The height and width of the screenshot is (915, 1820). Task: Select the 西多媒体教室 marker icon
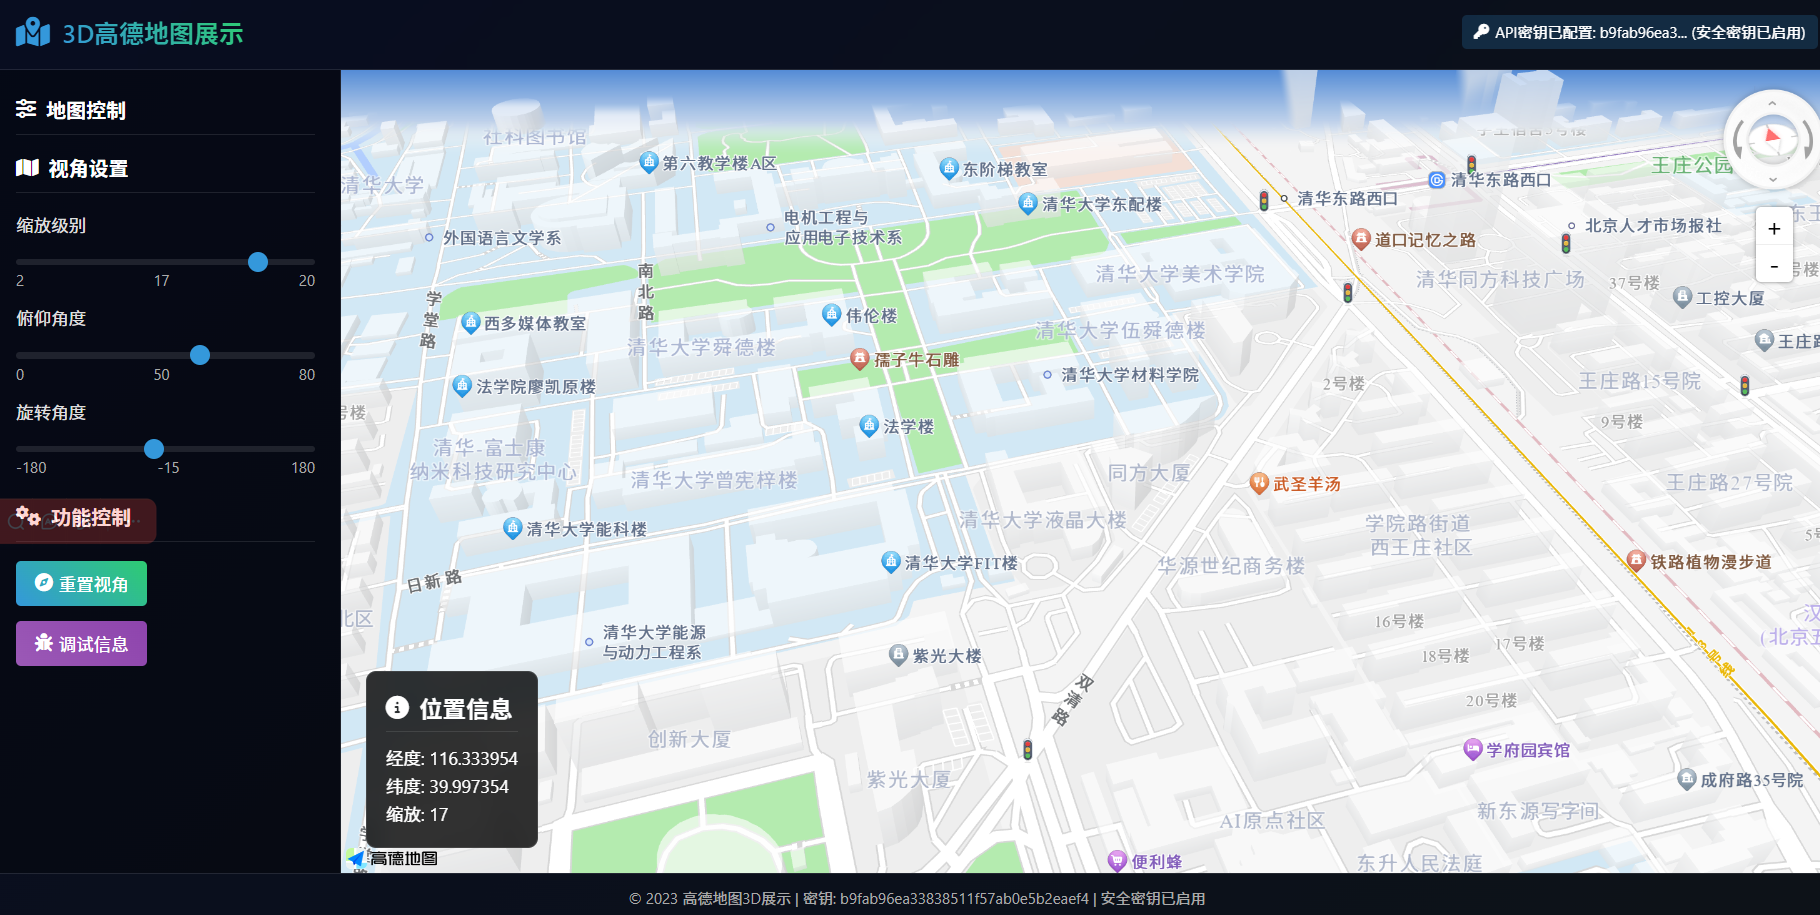pos(471,322)
